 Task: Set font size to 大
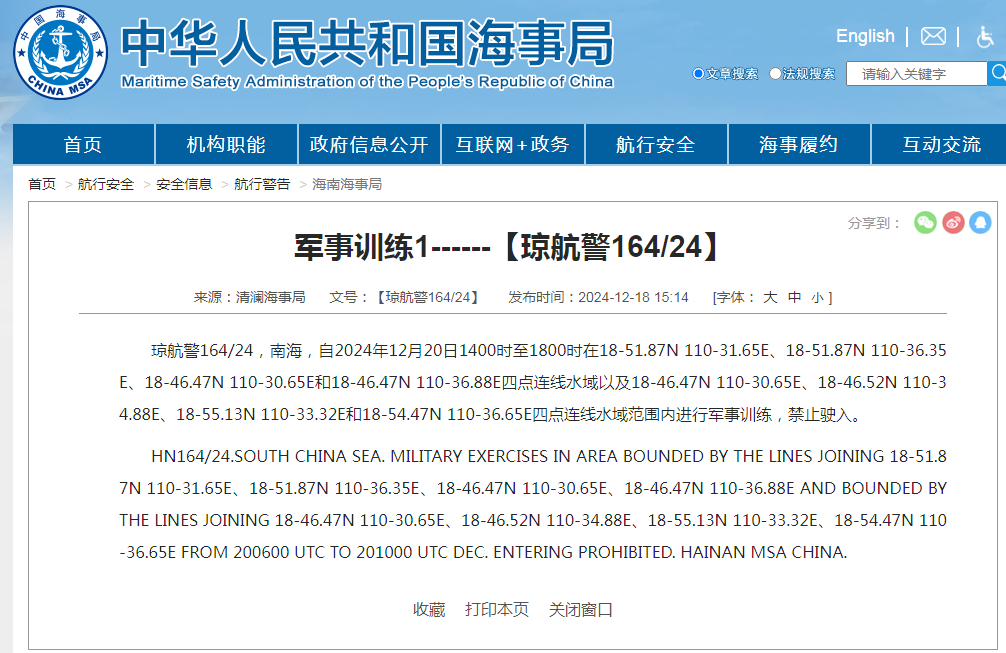[770, 297]
